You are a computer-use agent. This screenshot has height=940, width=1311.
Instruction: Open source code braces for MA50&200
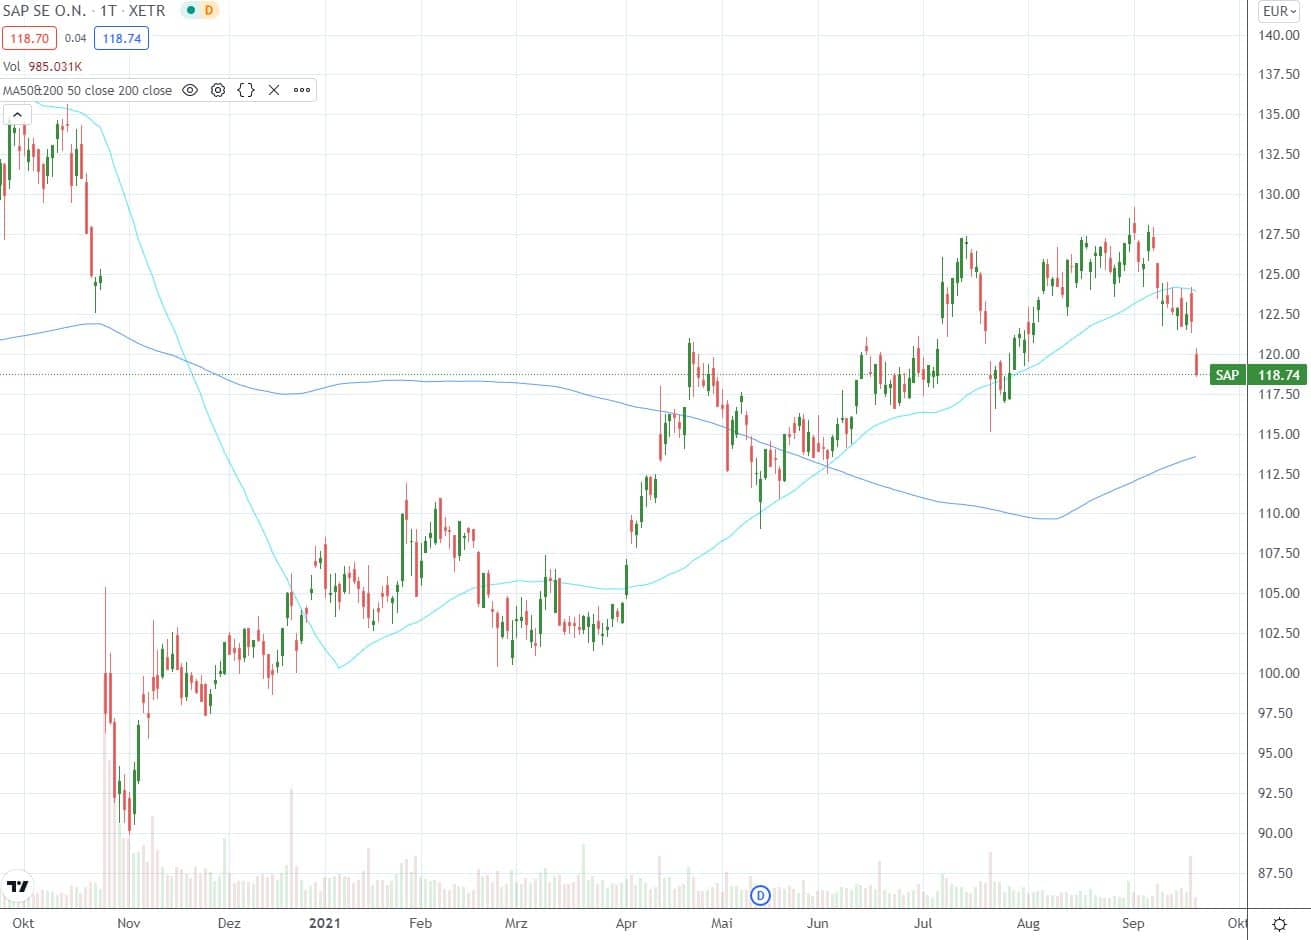click(x=246, y=90)
